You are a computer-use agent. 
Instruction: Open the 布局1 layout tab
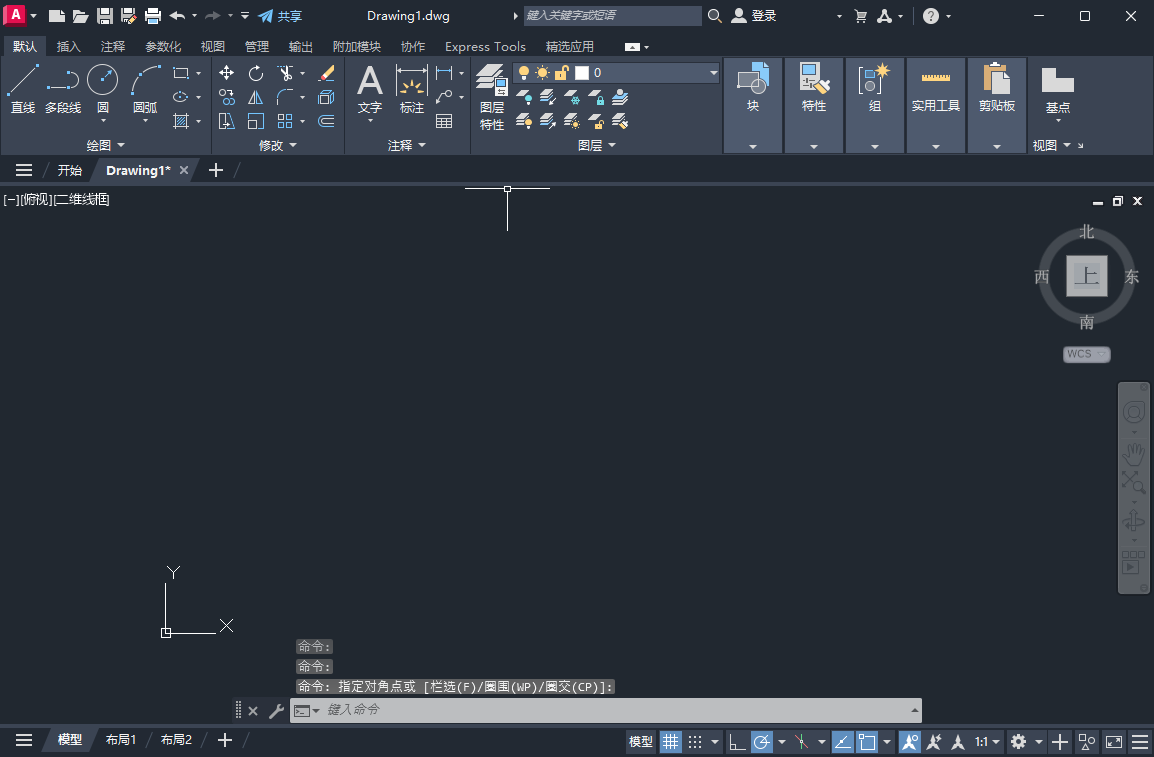tap(121, 740)
